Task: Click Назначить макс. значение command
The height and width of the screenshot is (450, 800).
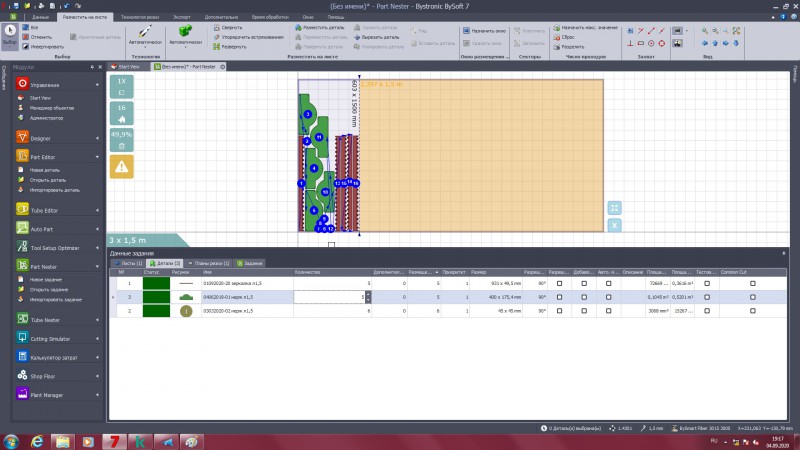Action: [585, 28]
